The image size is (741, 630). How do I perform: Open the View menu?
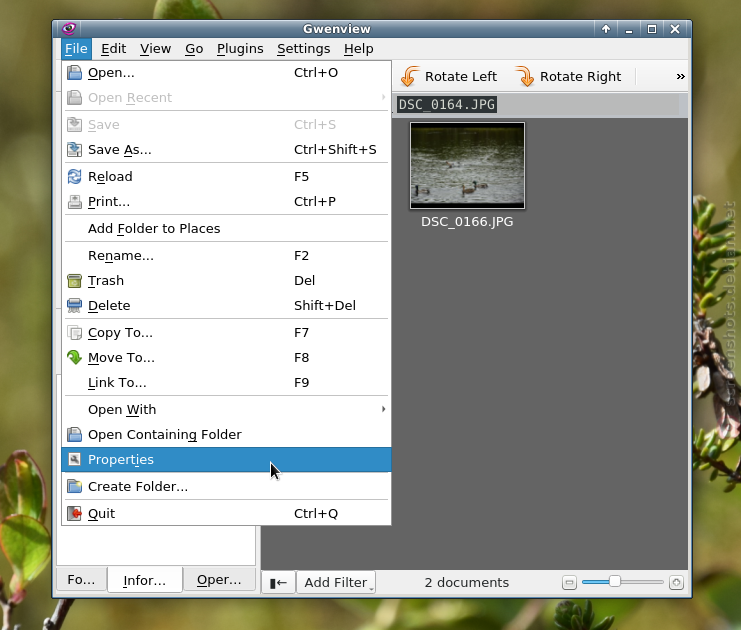pos(155,49)
